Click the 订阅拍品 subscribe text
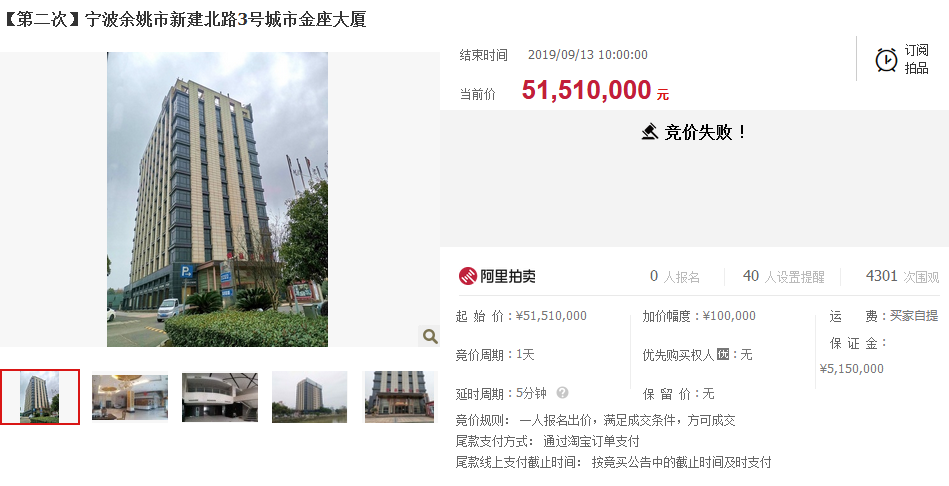949x486 pixels. [x=916, y=59]
